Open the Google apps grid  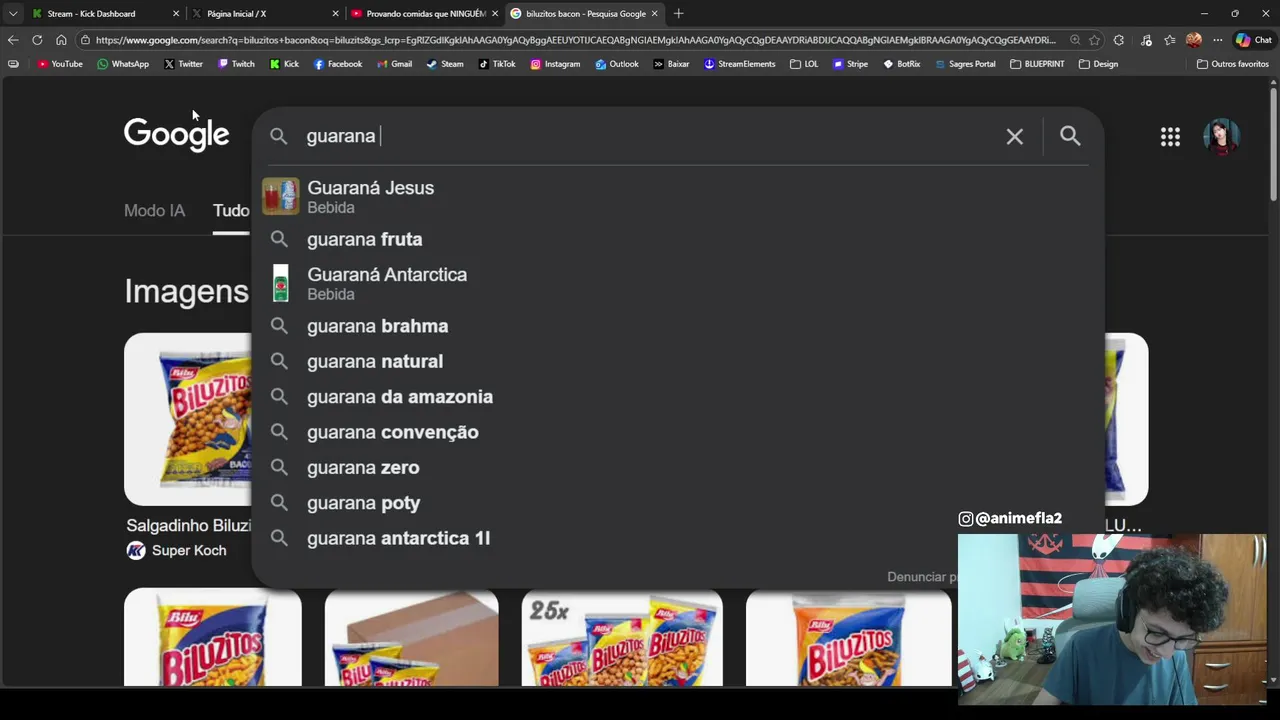(1170, 137)
